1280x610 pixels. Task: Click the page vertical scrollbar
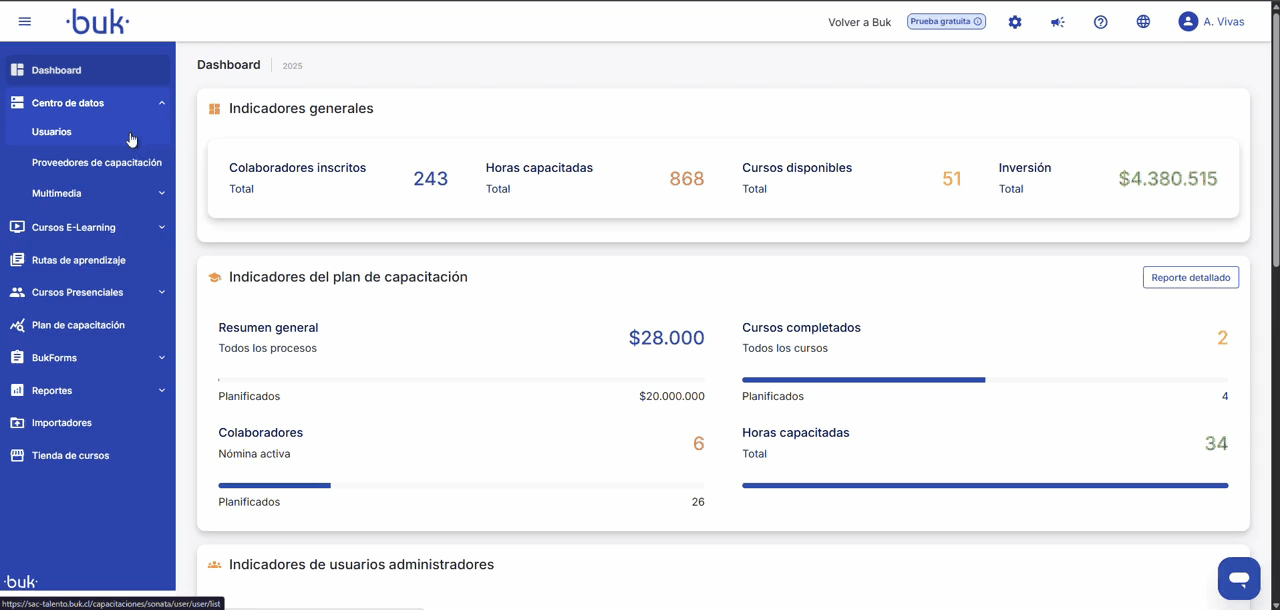coord(1275,150)
